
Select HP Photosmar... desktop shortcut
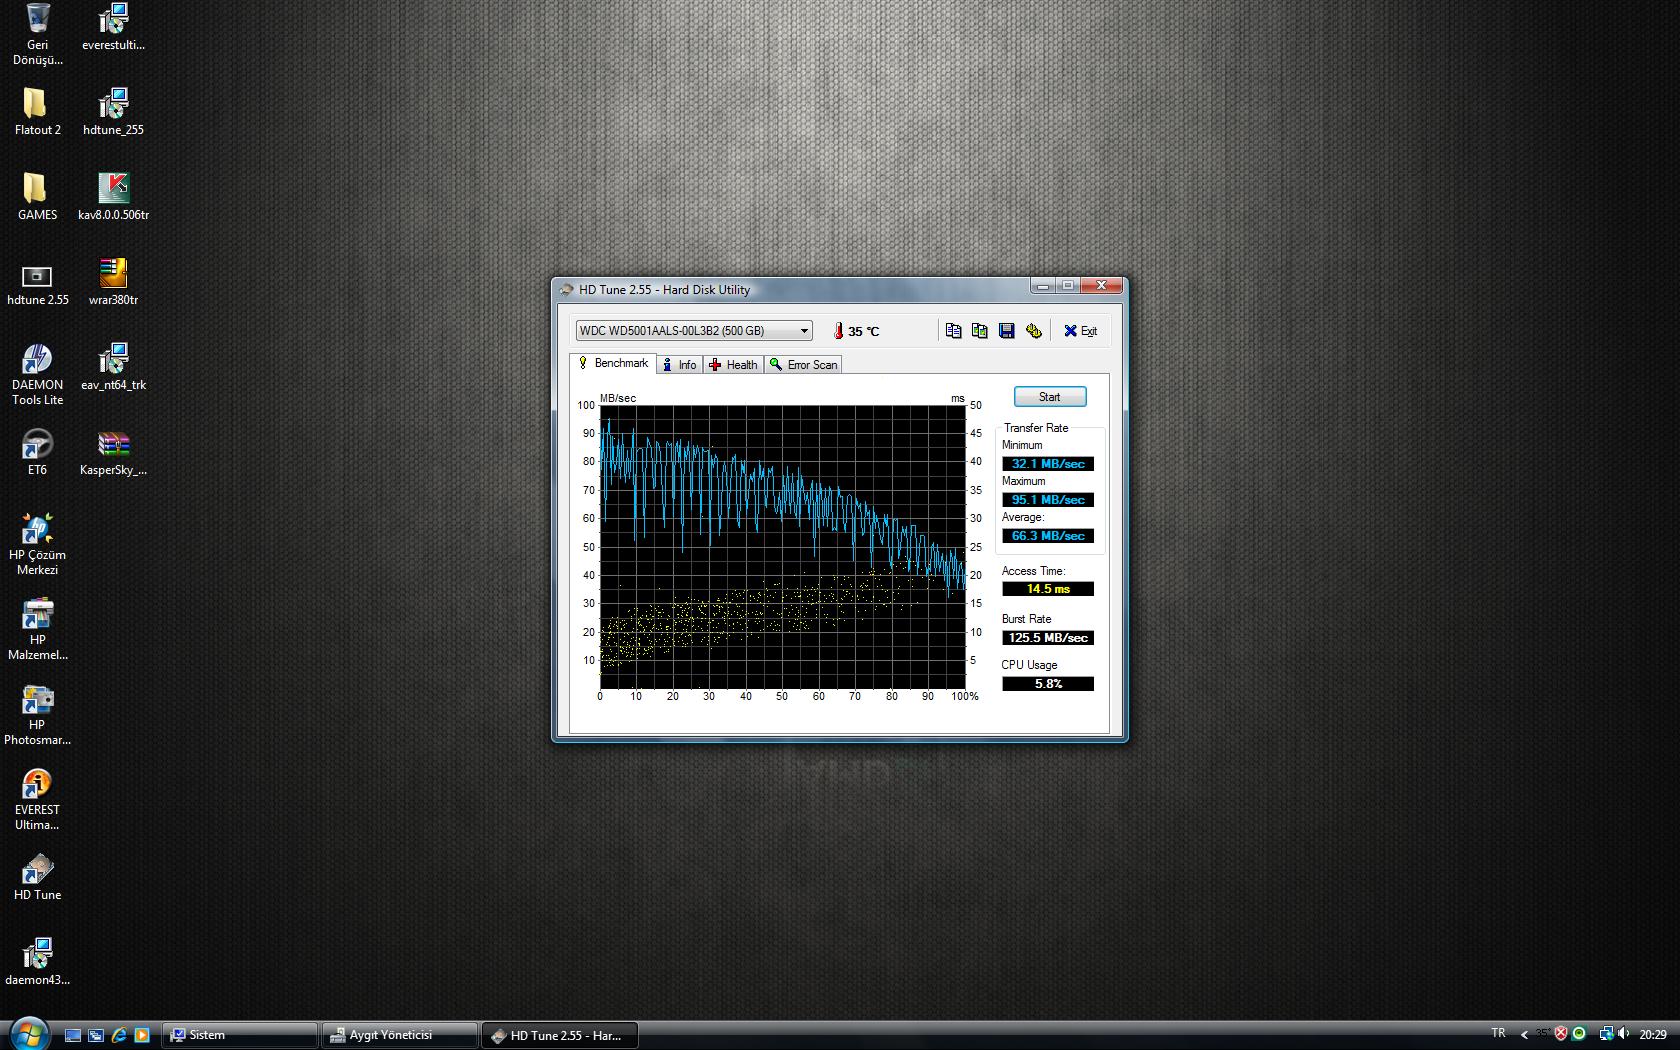37,714
